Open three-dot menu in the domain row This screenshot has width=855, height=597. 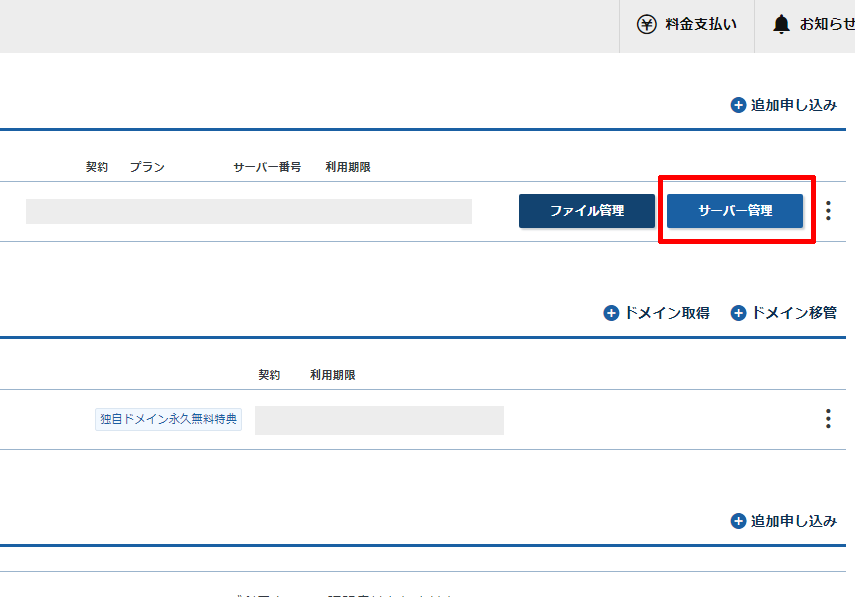coord(828,419)
